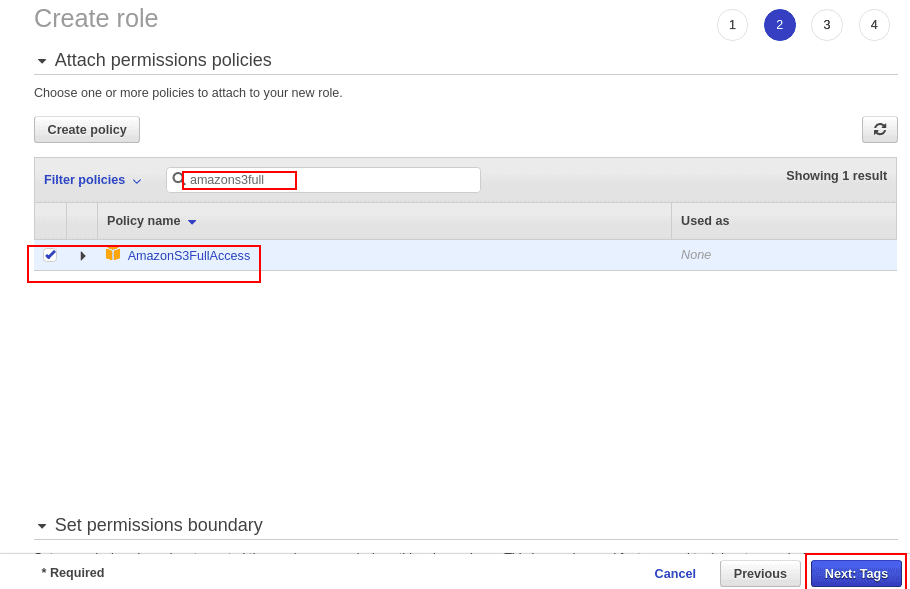Click the refresh policies icon button
910x589 pixels.
879,129
